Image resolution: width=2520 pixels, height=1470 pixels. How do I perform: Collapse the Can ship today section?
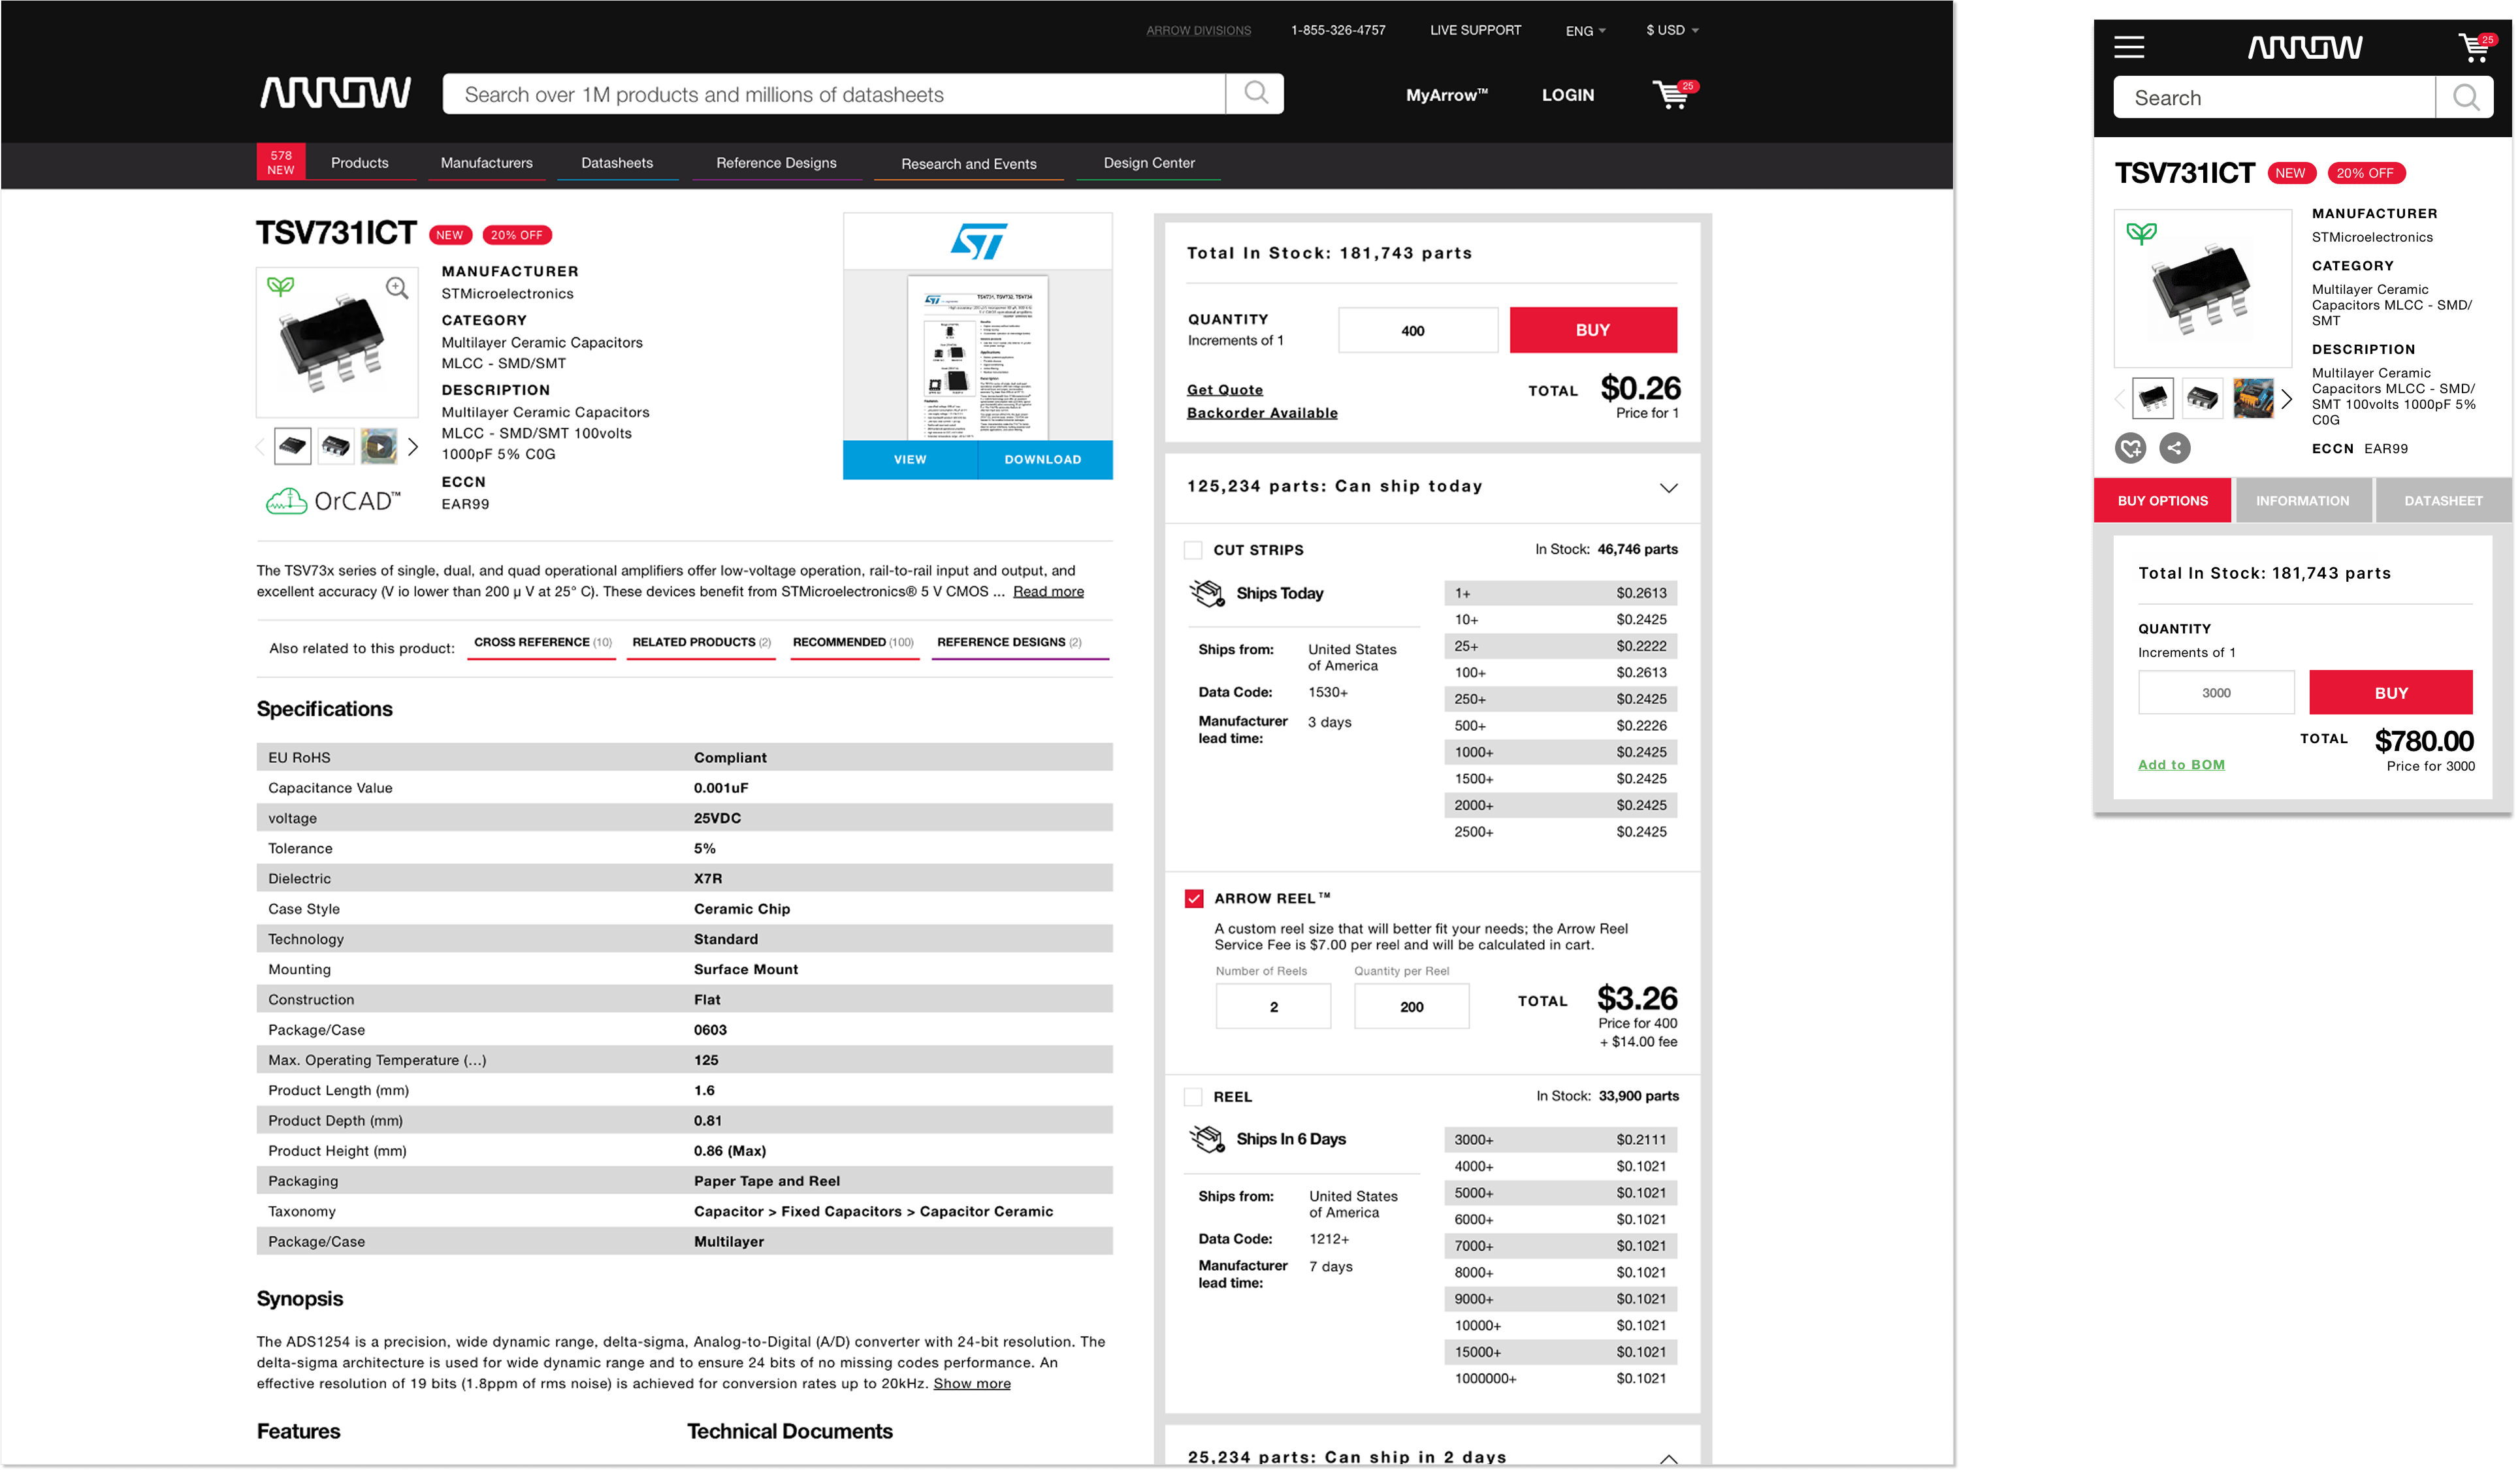(x=1668, y=488)
